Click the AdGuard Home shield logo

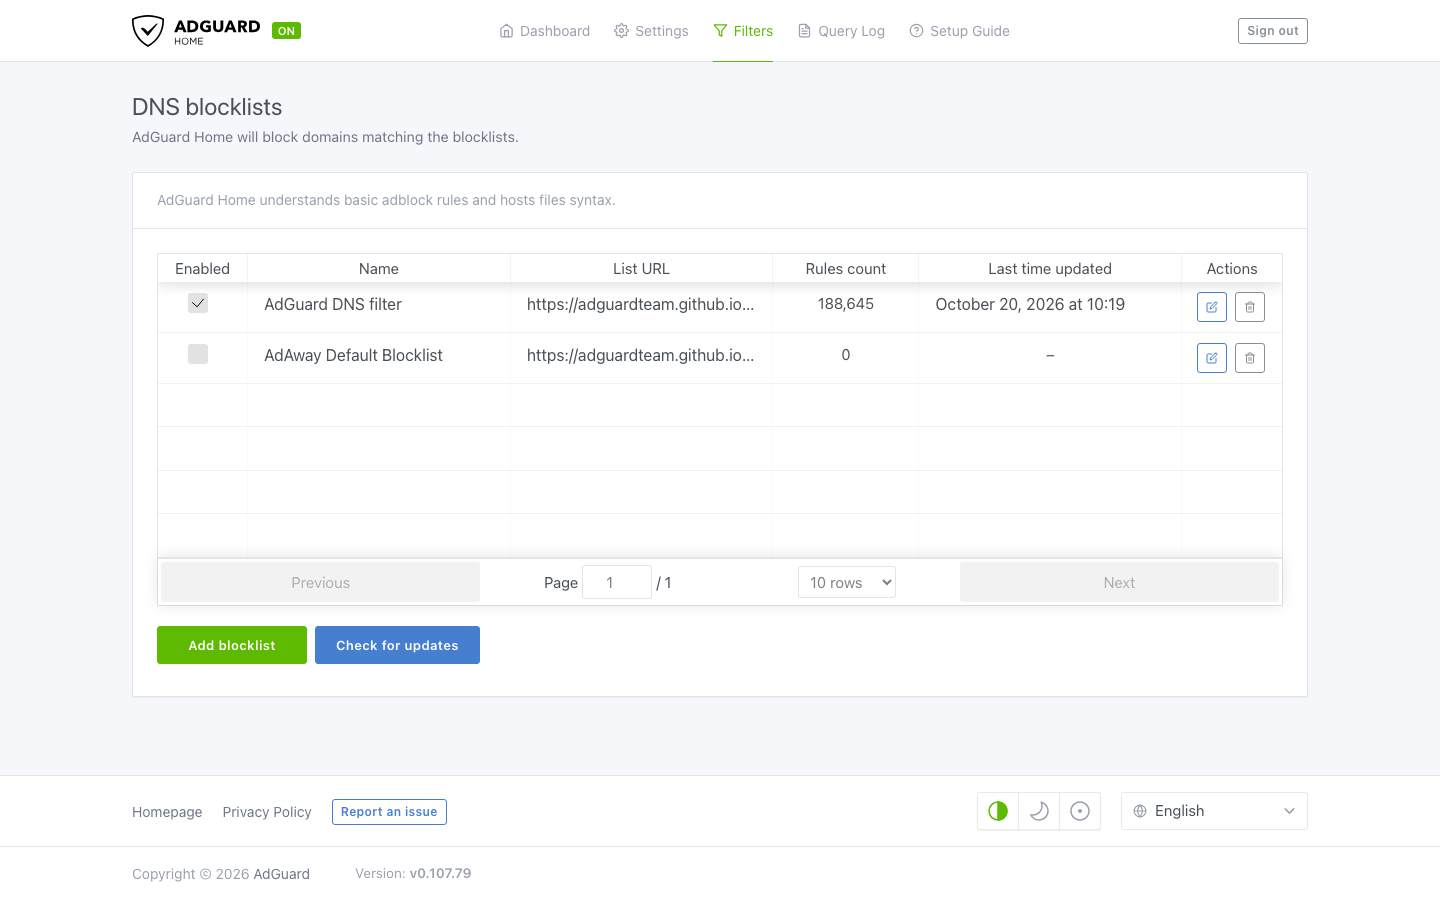pyautogui.click(x=148, y=31)
